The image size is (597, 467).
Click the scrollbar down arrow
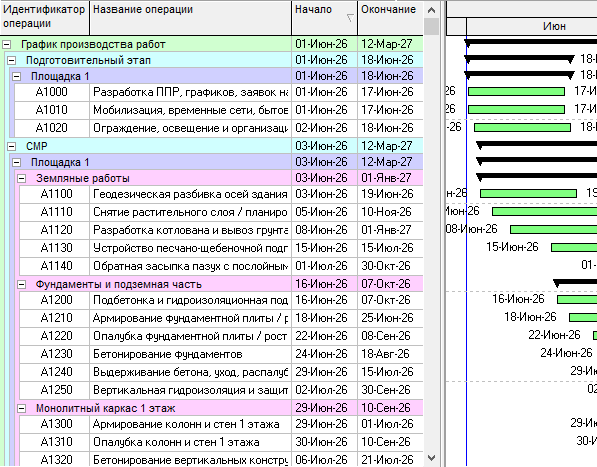coord(431,458)
